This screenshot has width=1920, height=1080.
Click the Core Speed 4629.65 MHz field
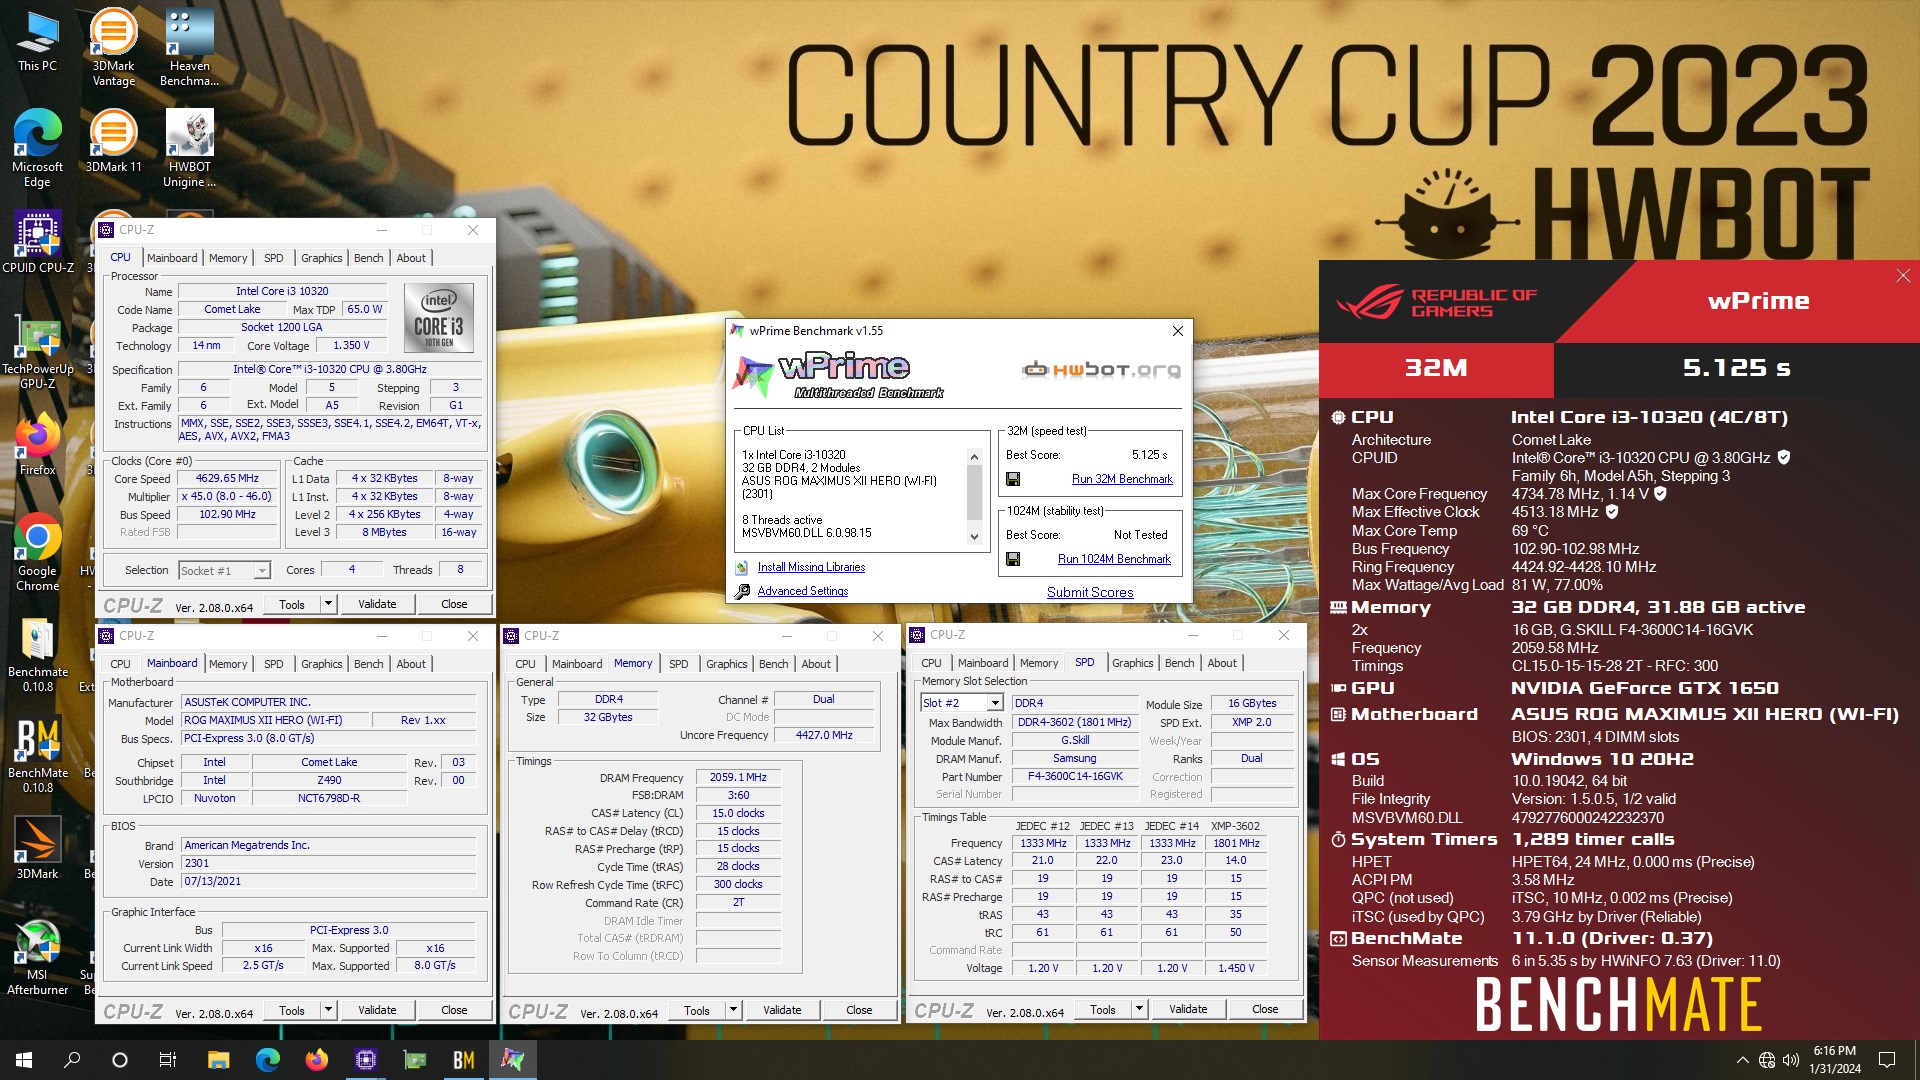(226, 478)
